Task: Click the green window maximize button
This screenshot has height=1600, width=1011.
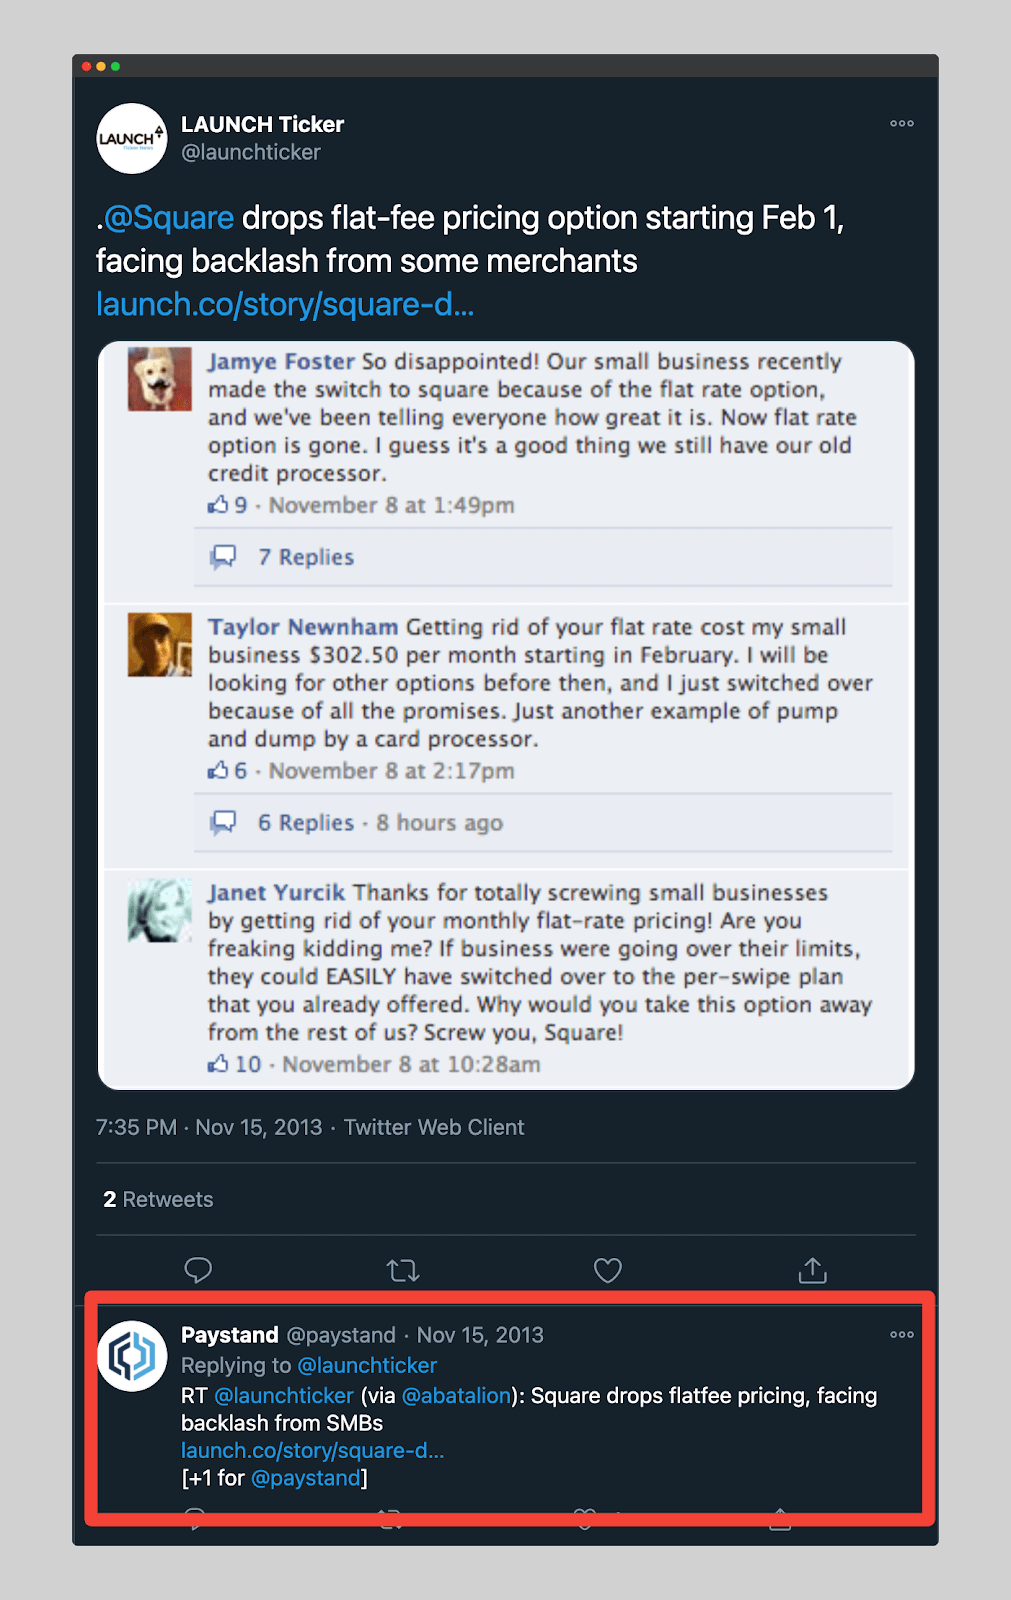Action: pyautogui.click(x=116, y=66)
